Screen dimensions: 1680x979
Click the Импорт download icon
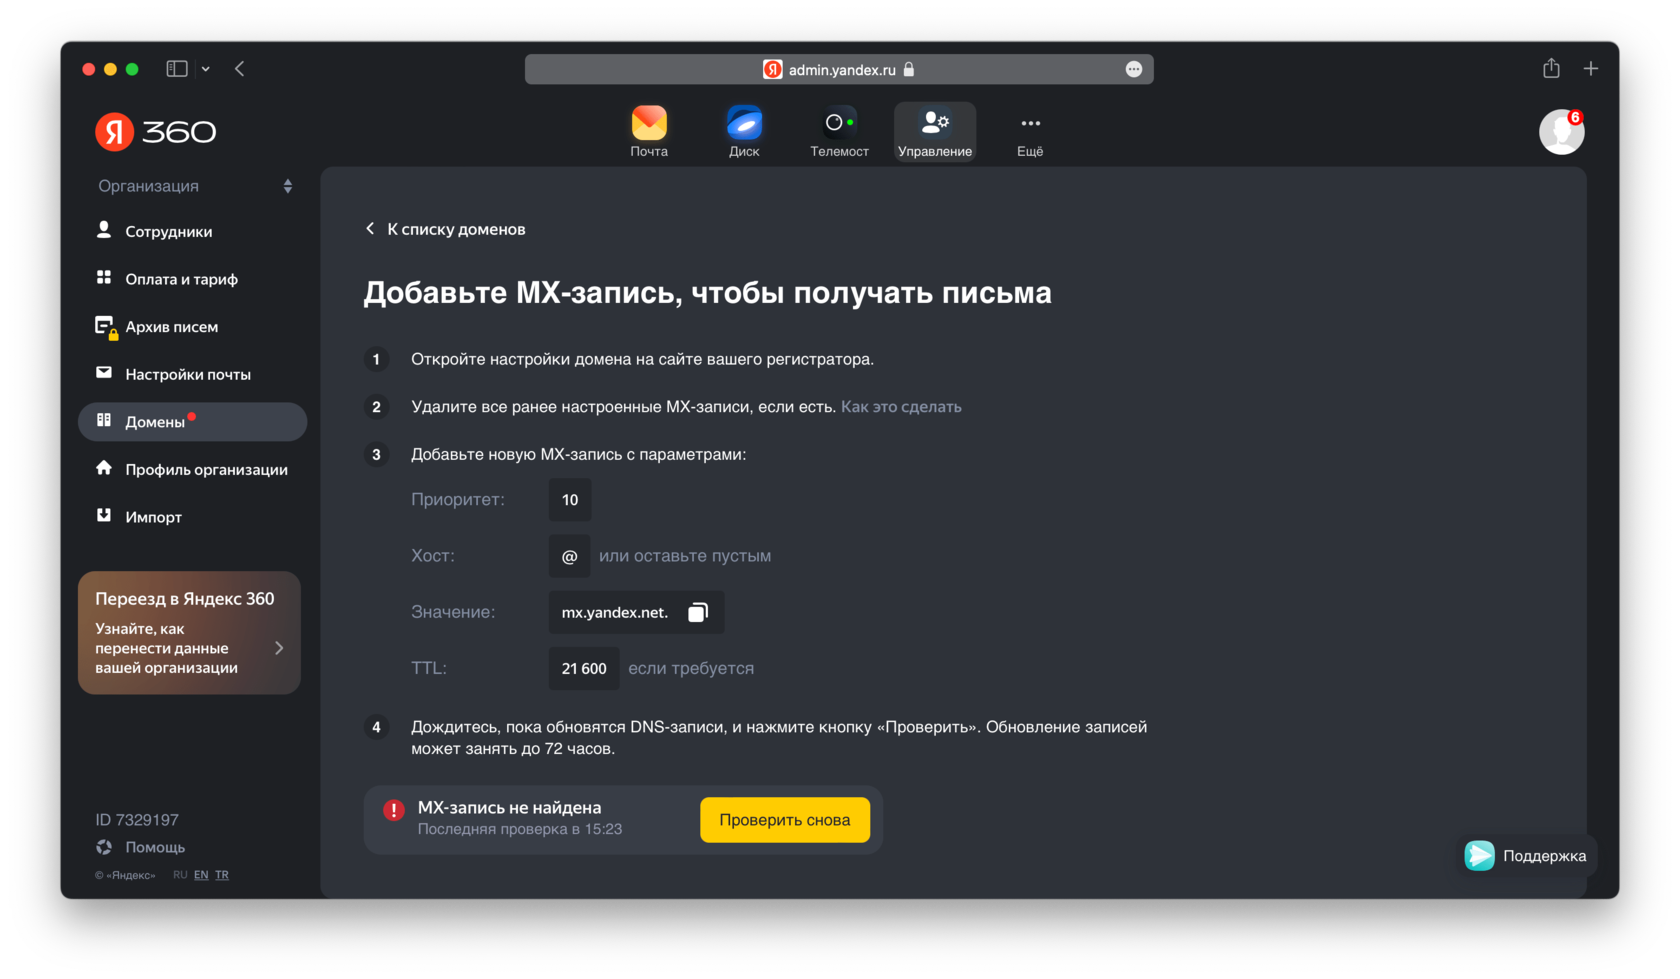coord(104,515)
